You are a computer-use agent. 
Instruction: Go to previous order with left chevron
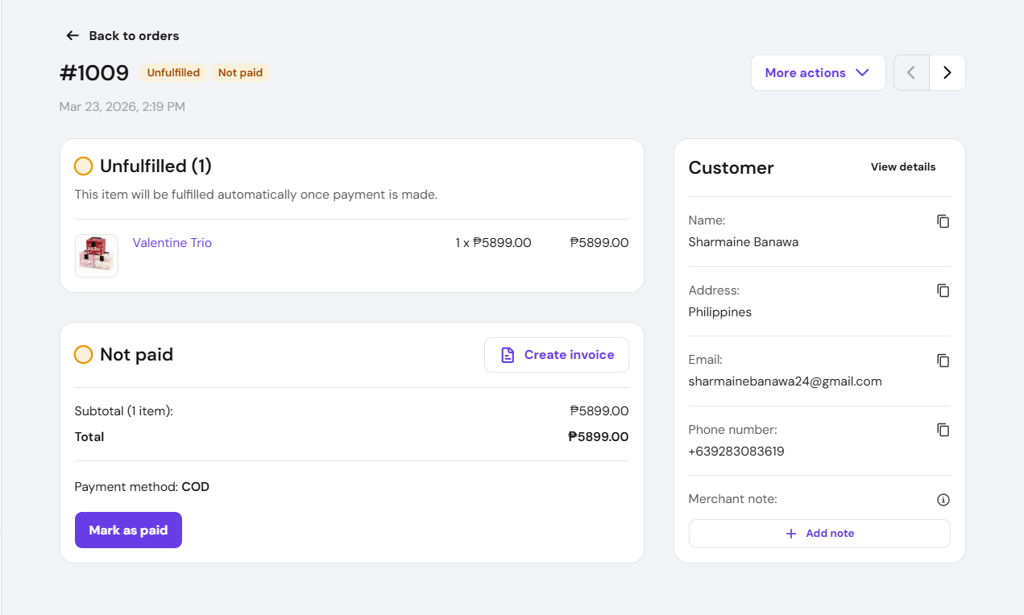(911, 72)
